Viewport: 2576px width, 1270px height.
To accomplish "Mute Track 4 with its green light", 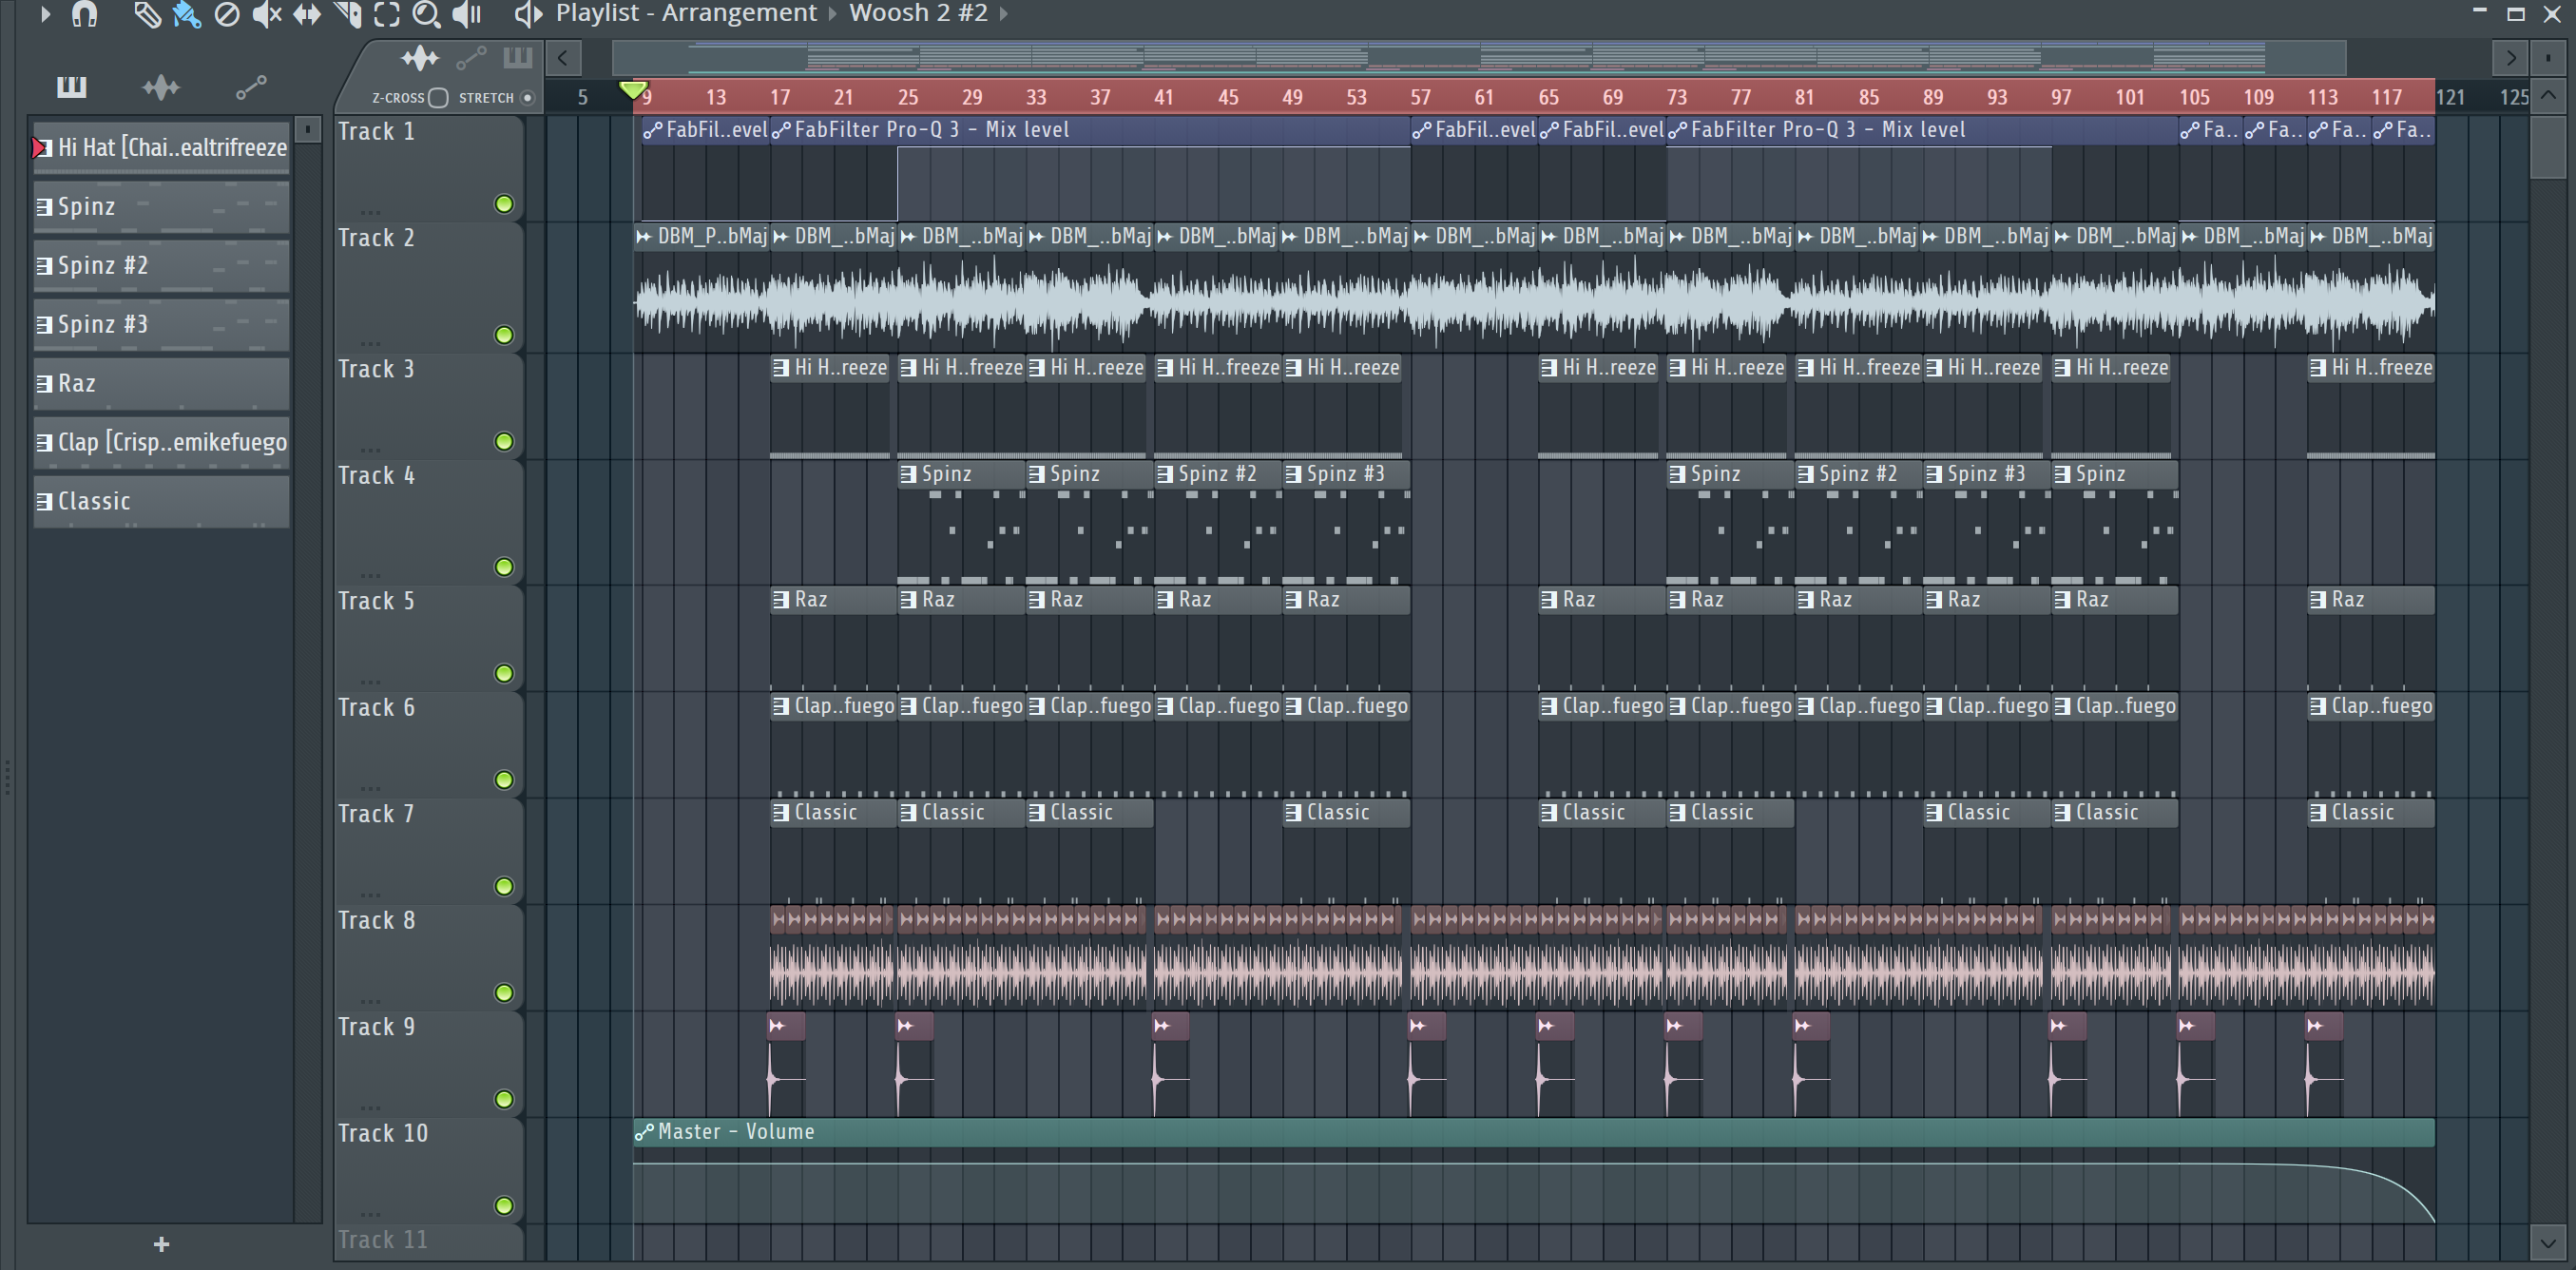I will coord(504,567).
